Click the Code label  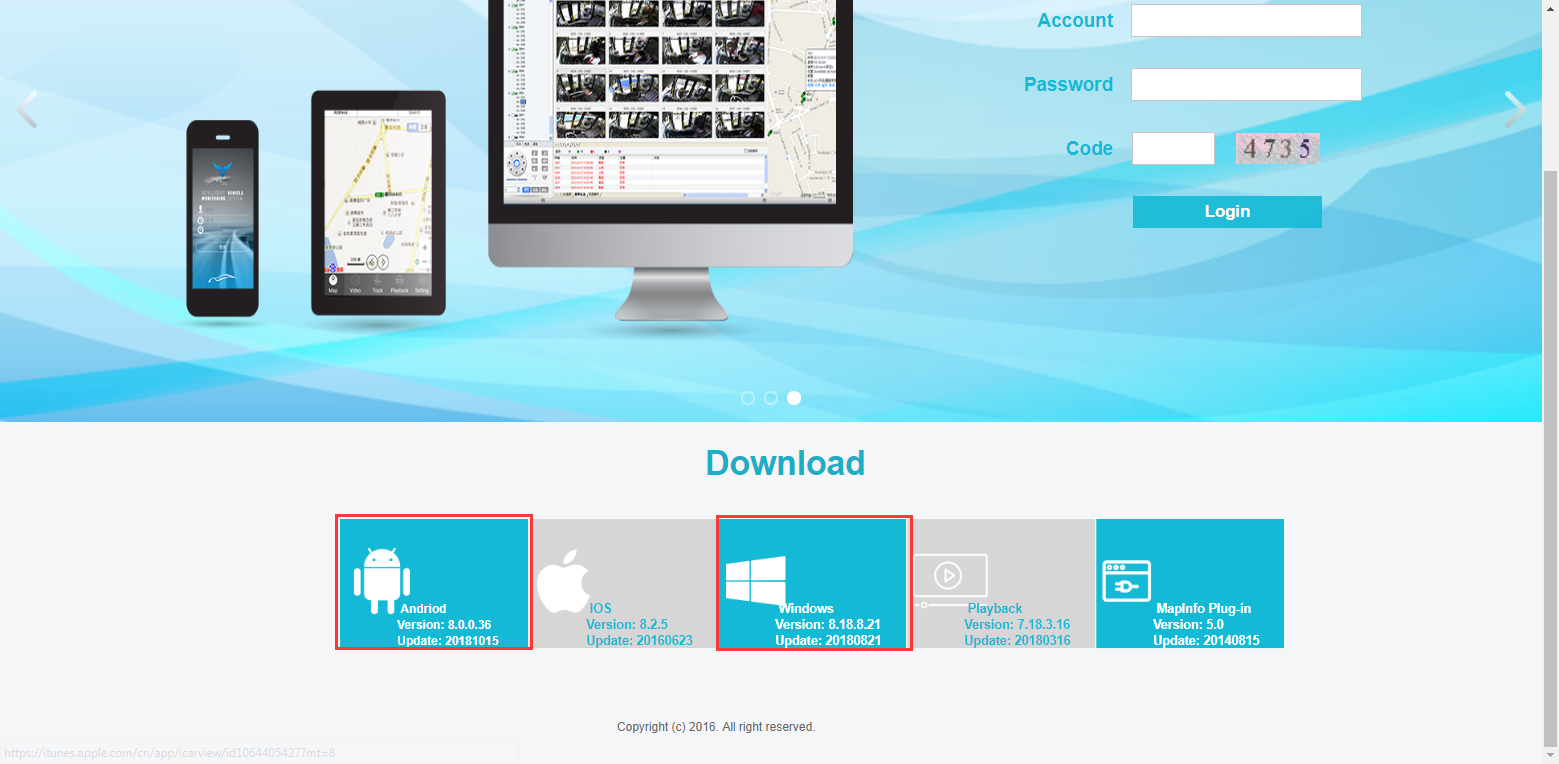pyautogui.click(x=1089, y=148)
